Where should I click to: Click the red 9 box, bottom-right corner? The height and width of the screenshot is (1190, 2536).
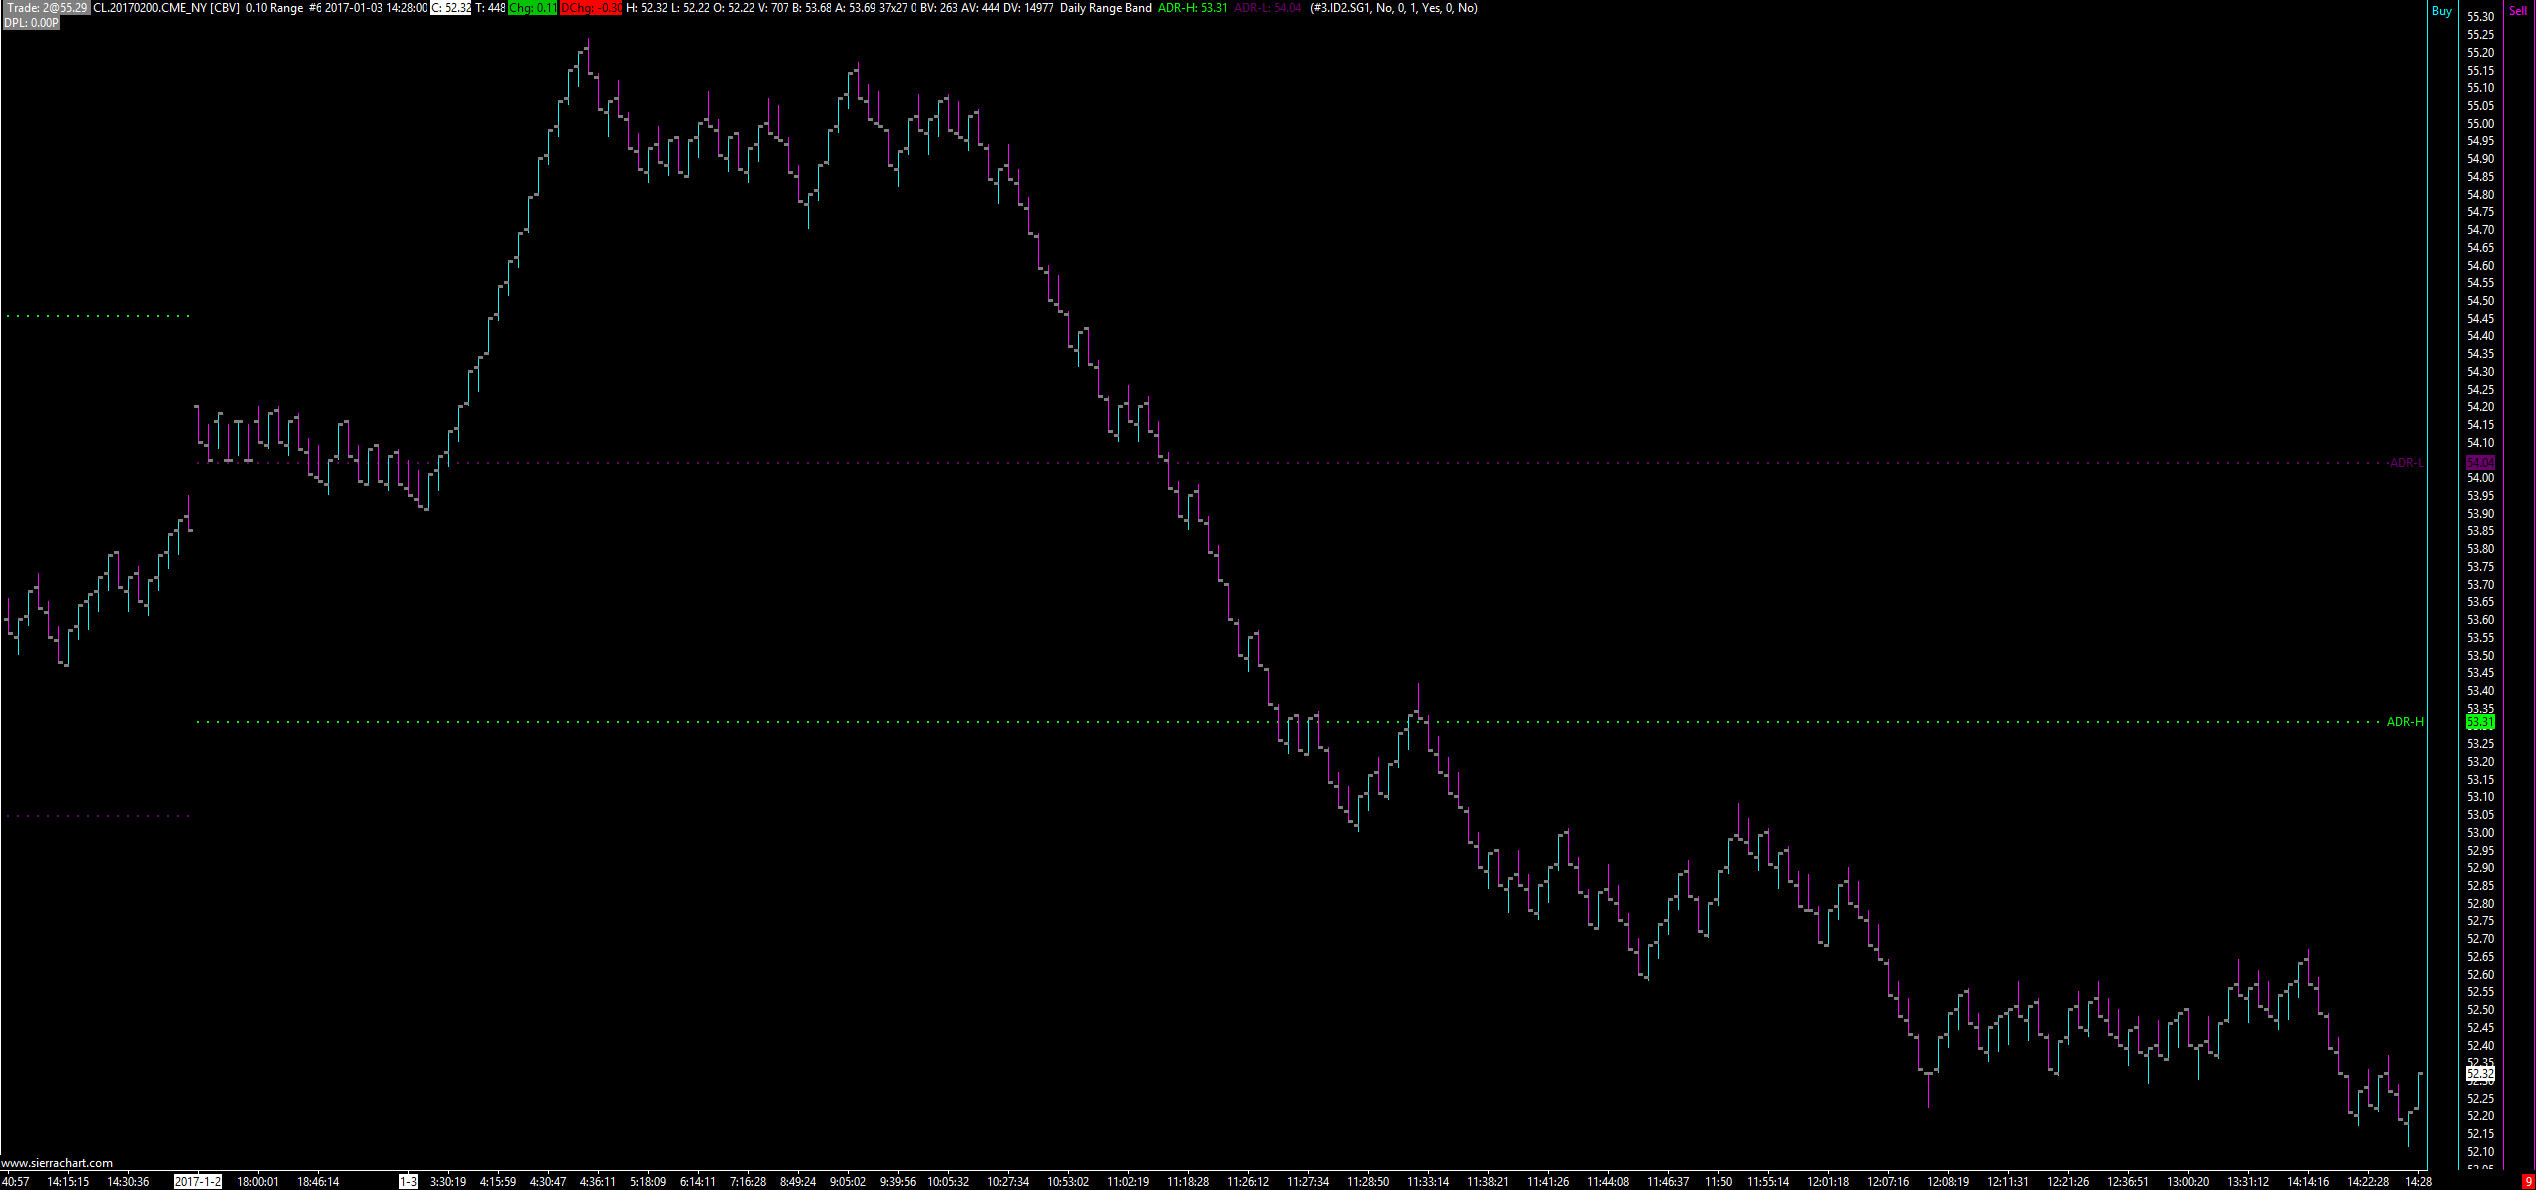[x=2528, y=1182]
